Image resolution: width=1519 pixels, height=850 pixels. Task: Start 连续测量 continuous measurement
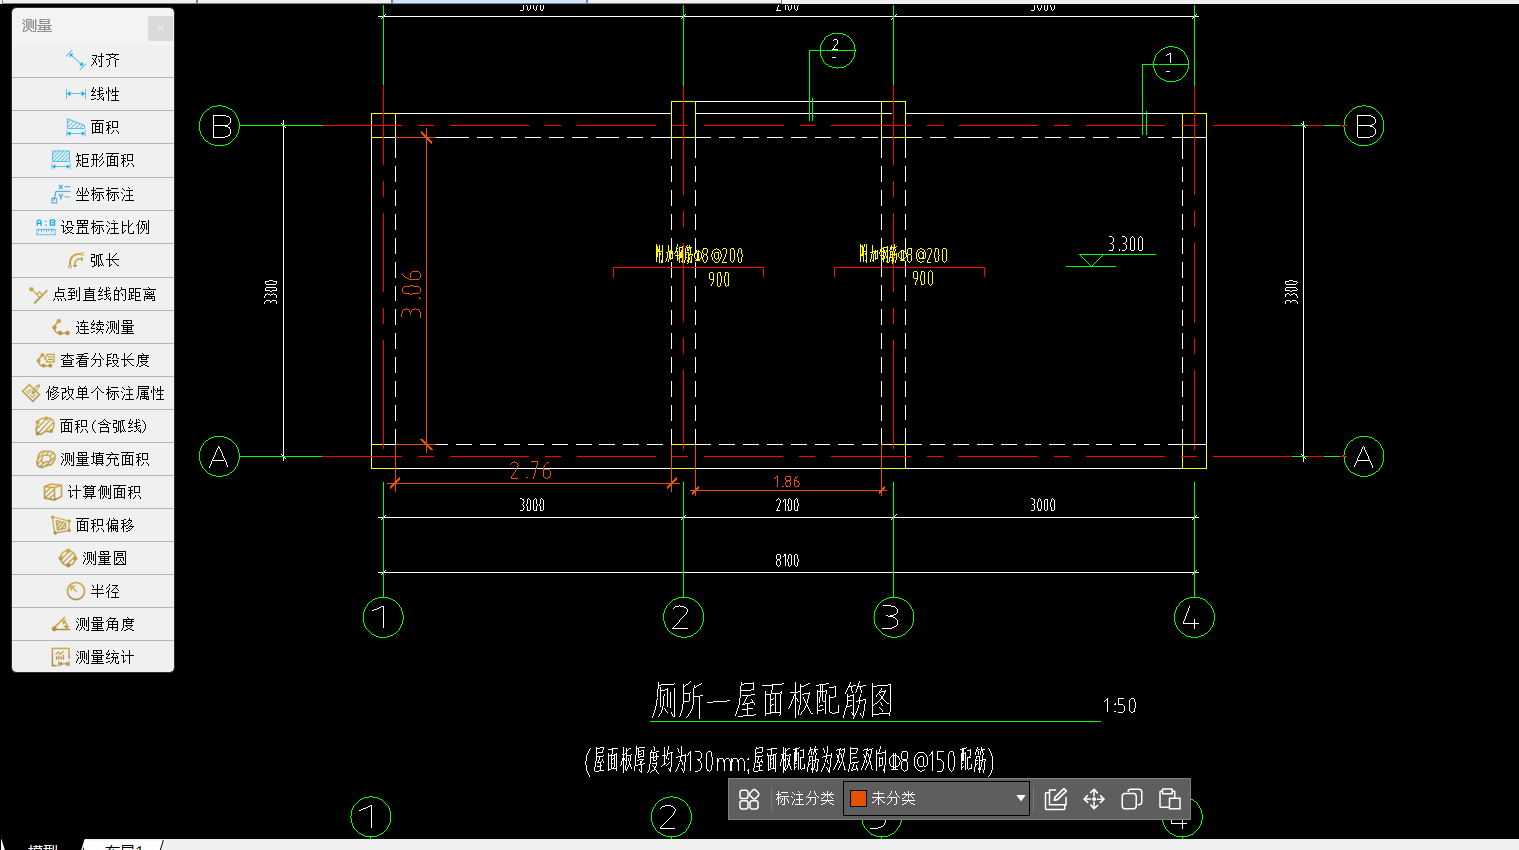tap(93, 327)
